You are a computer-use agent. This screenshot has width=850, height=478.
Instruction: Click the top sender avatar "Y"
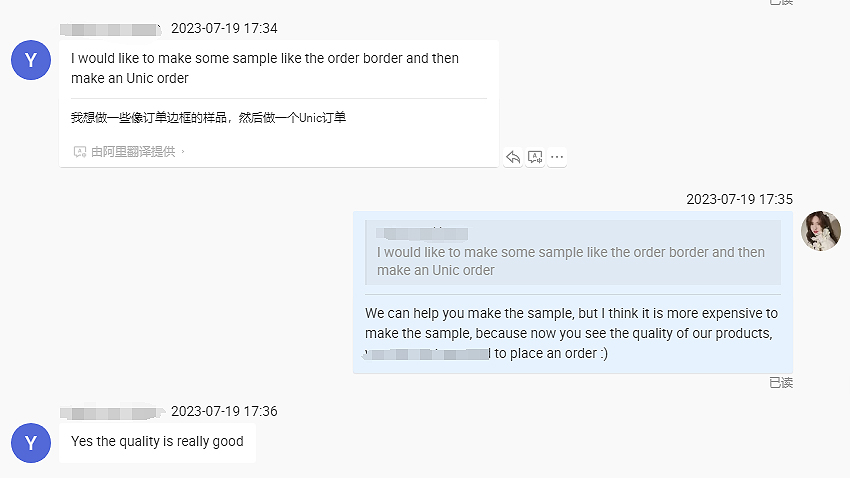tap(31, 60)
